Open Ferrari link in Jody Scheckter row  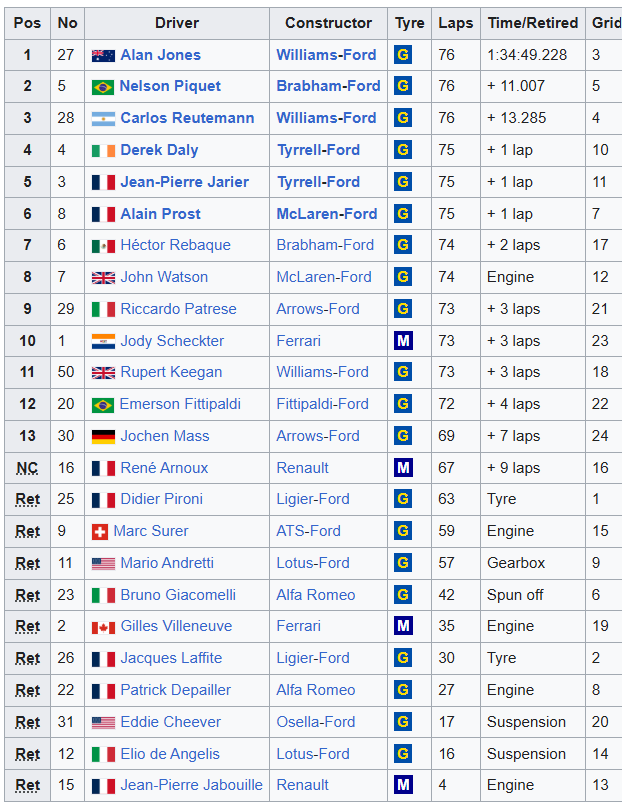pos(299,341)
